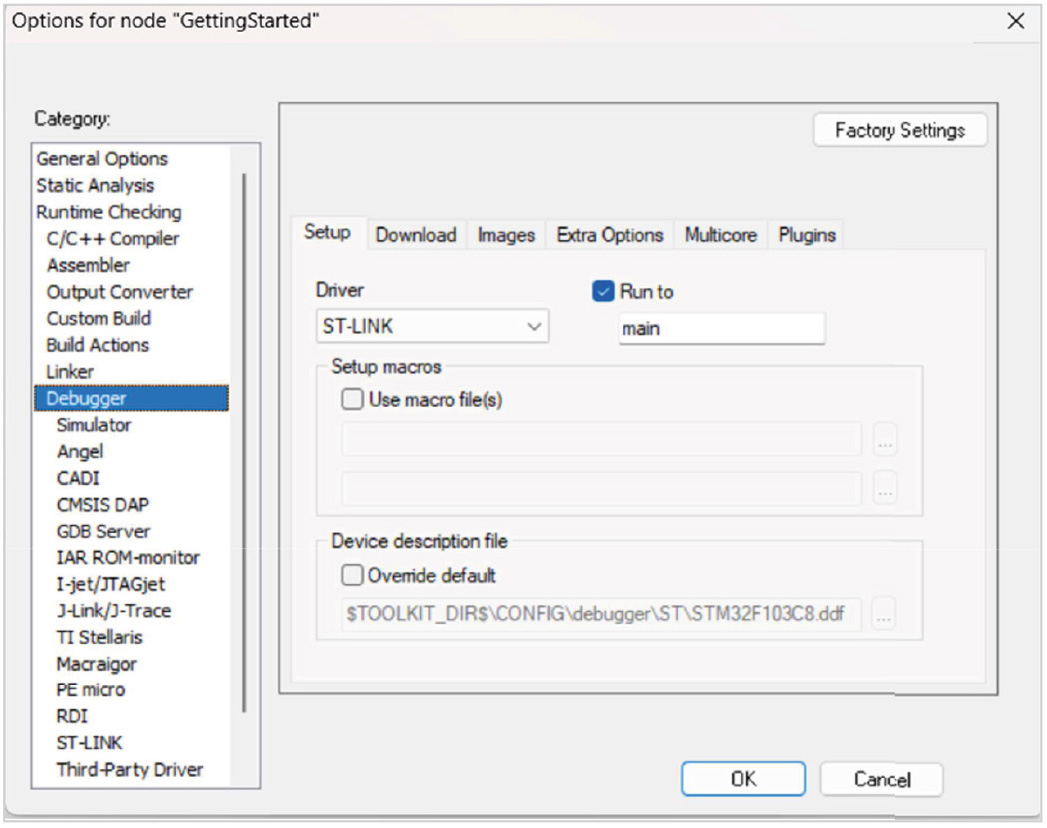Close the Options dialog window
The height and width of the screenshot is (828, 1047).
[1016, 21]
